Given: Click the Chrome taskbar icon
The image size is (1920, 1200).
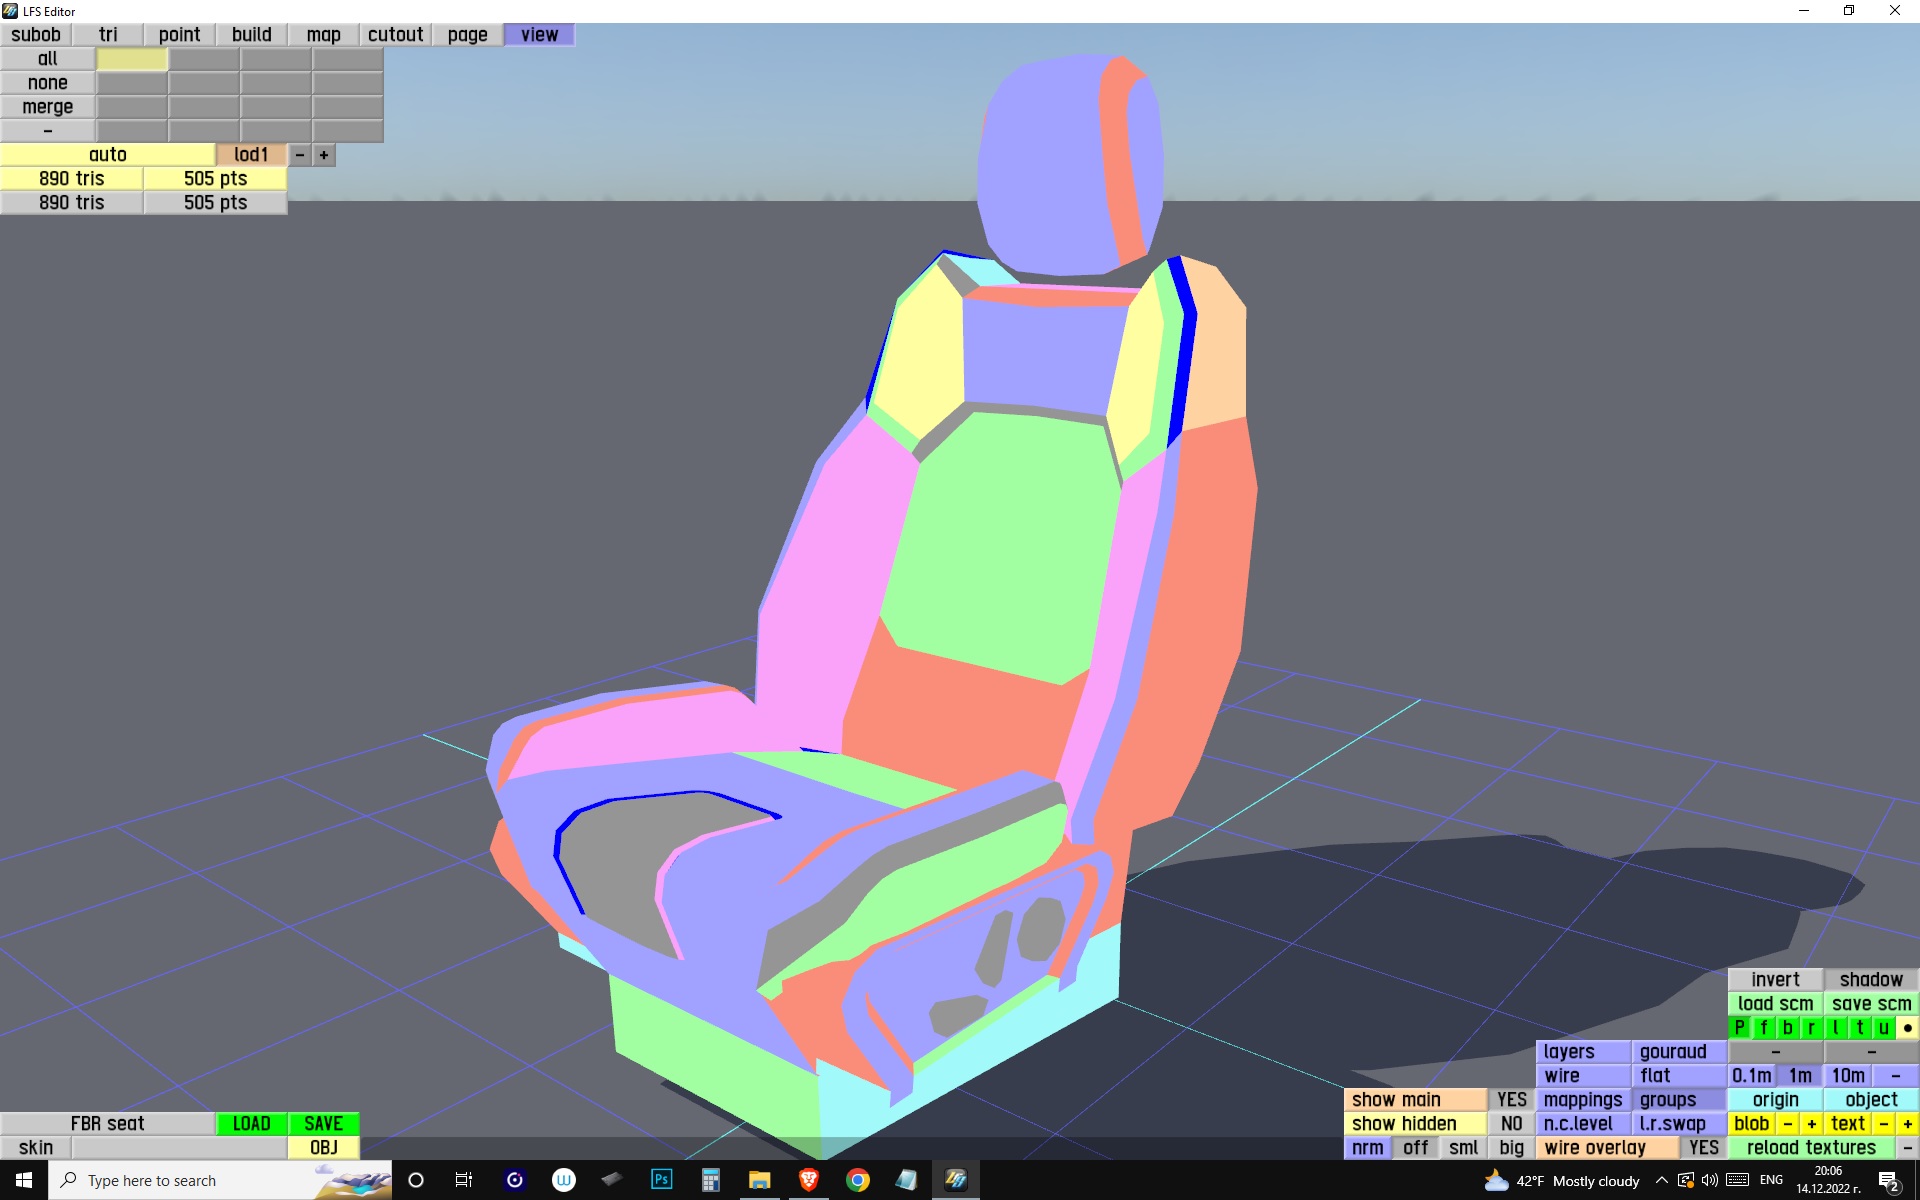Looking at the screenshot, I should coord(857,1180).
